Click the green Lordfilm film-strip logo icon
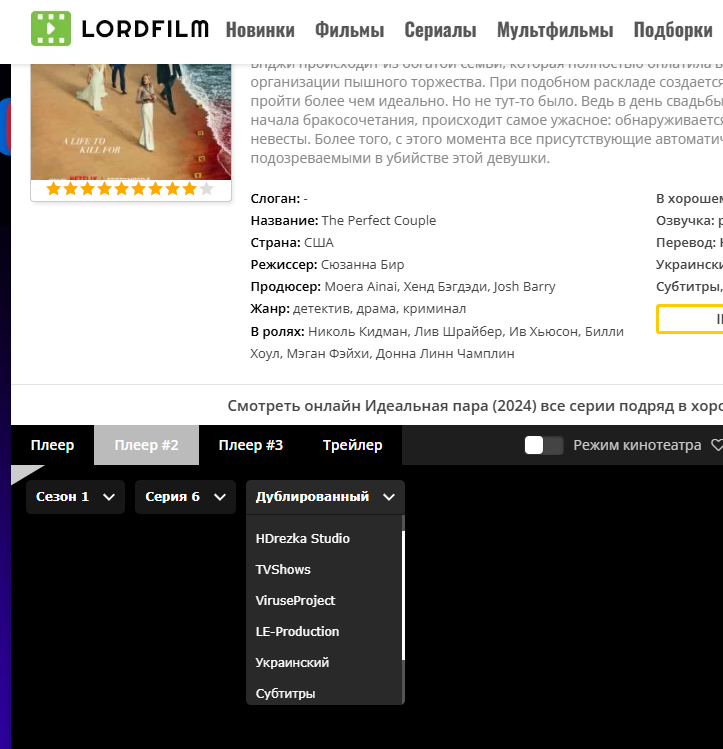 pos(51,29)
